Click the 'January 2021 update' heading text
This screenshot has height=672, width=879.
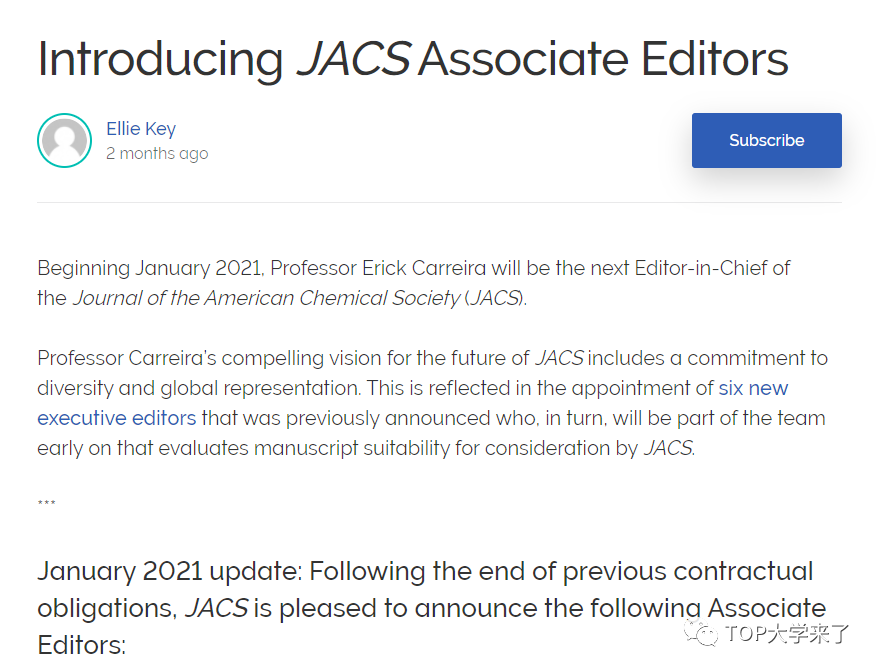(x=170, y=572)
